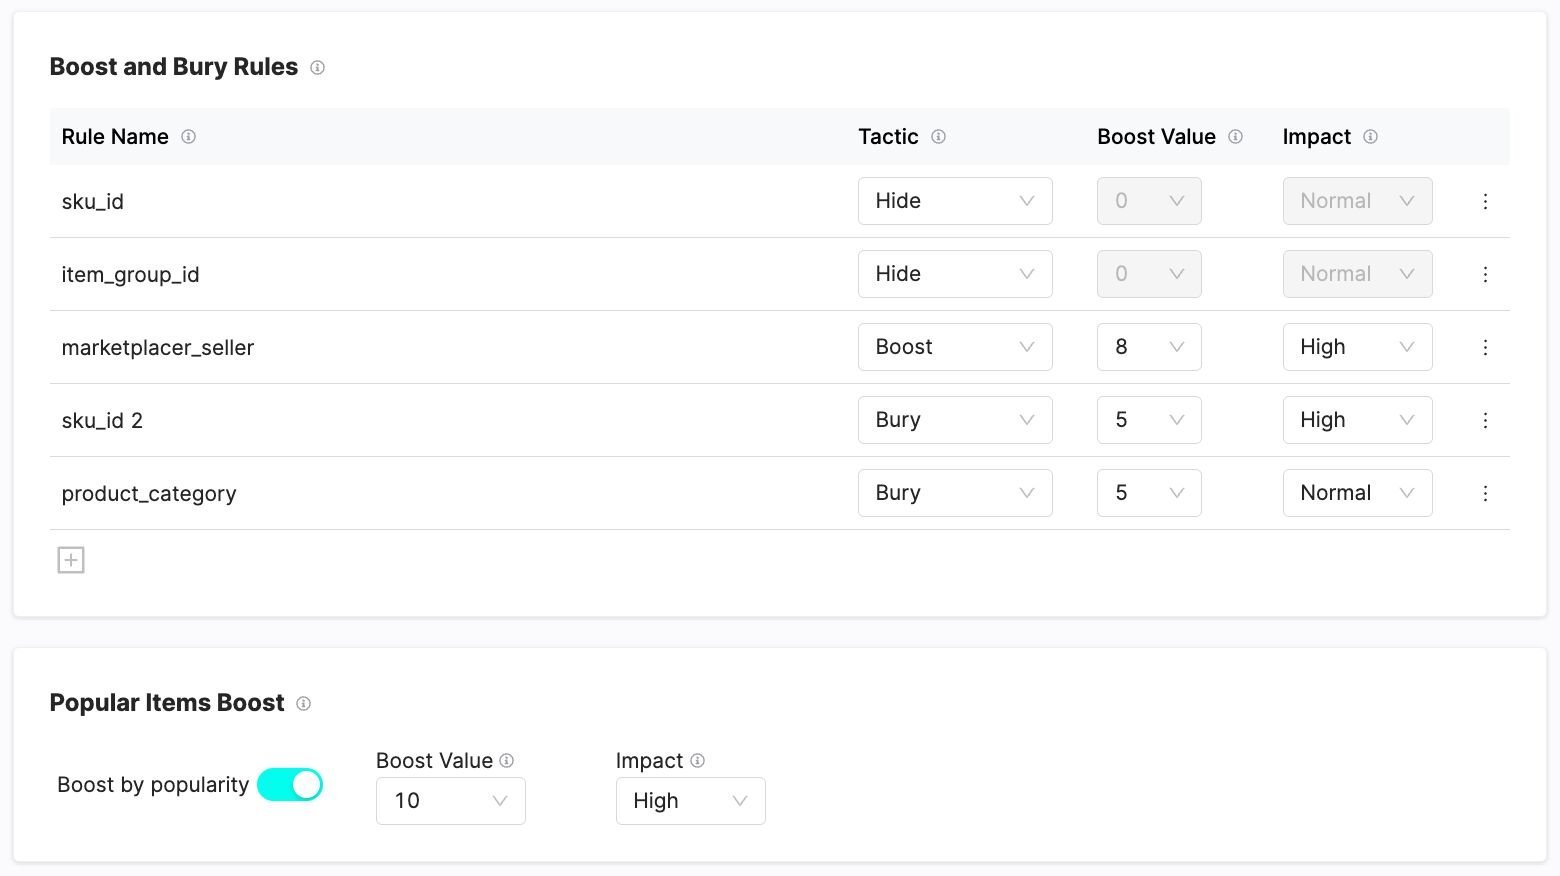This screenshot has width=1560, height=876.
Task: Click info icon next to Impact column header
Action: coord(1370,137)
